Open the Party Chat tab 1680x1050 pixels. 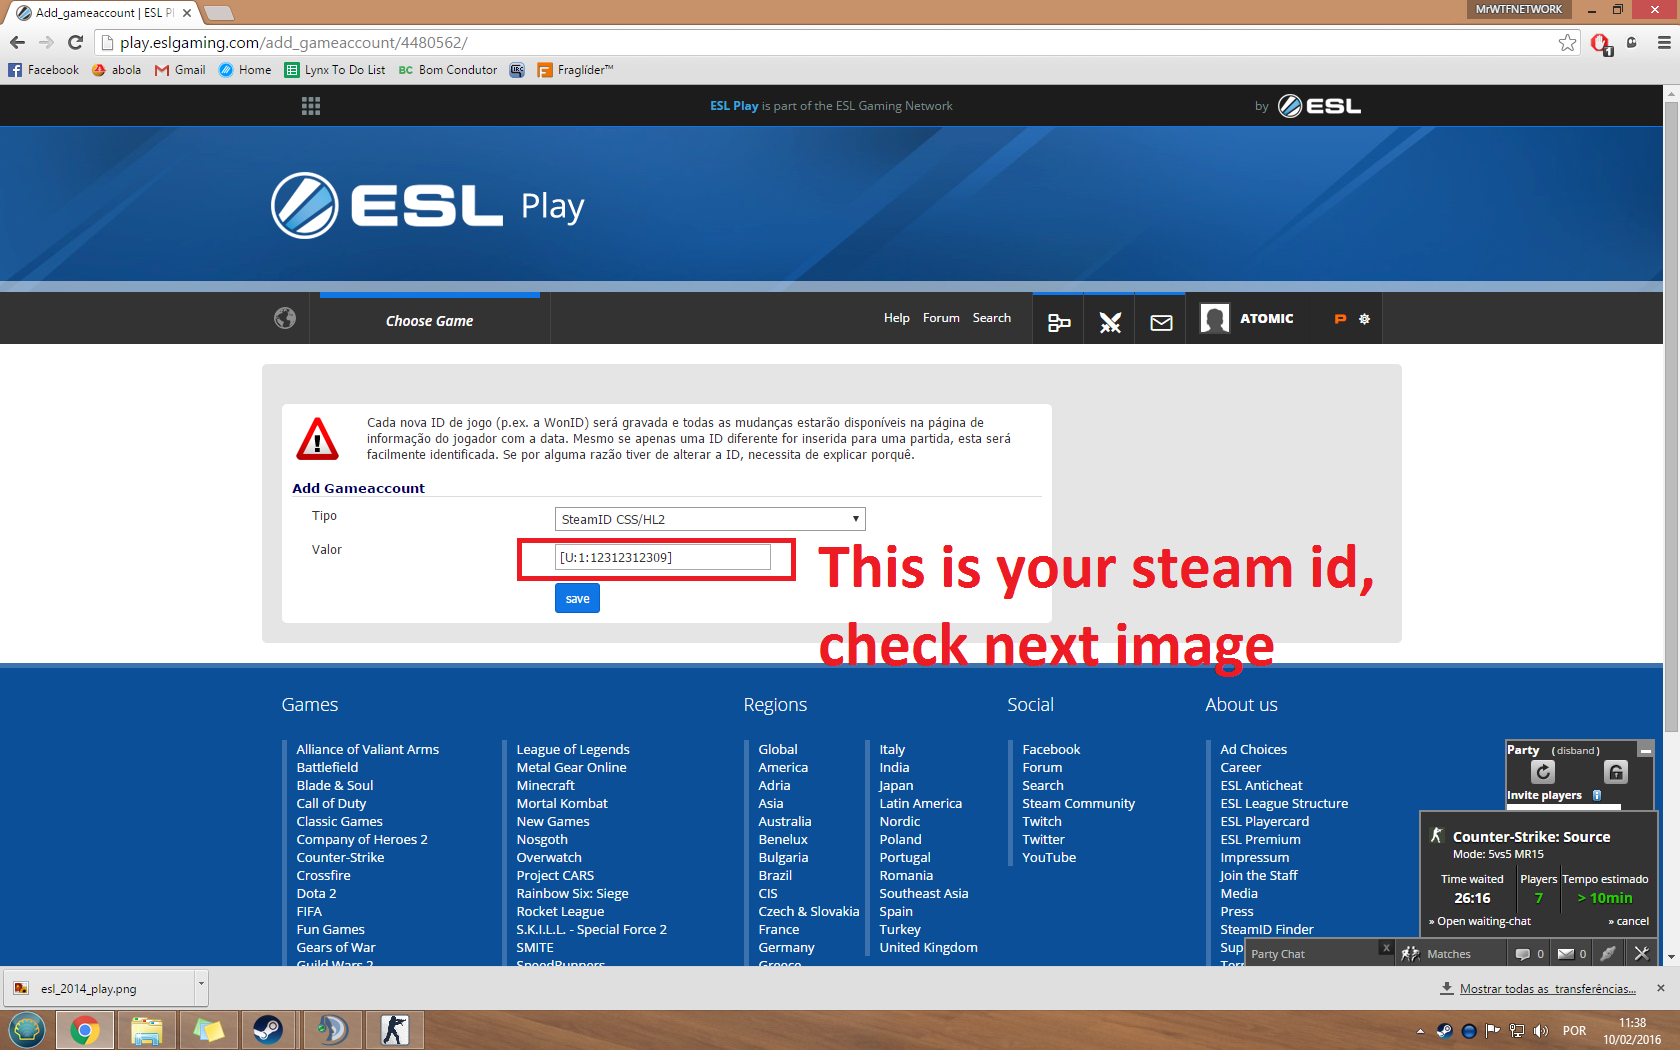1314,954
